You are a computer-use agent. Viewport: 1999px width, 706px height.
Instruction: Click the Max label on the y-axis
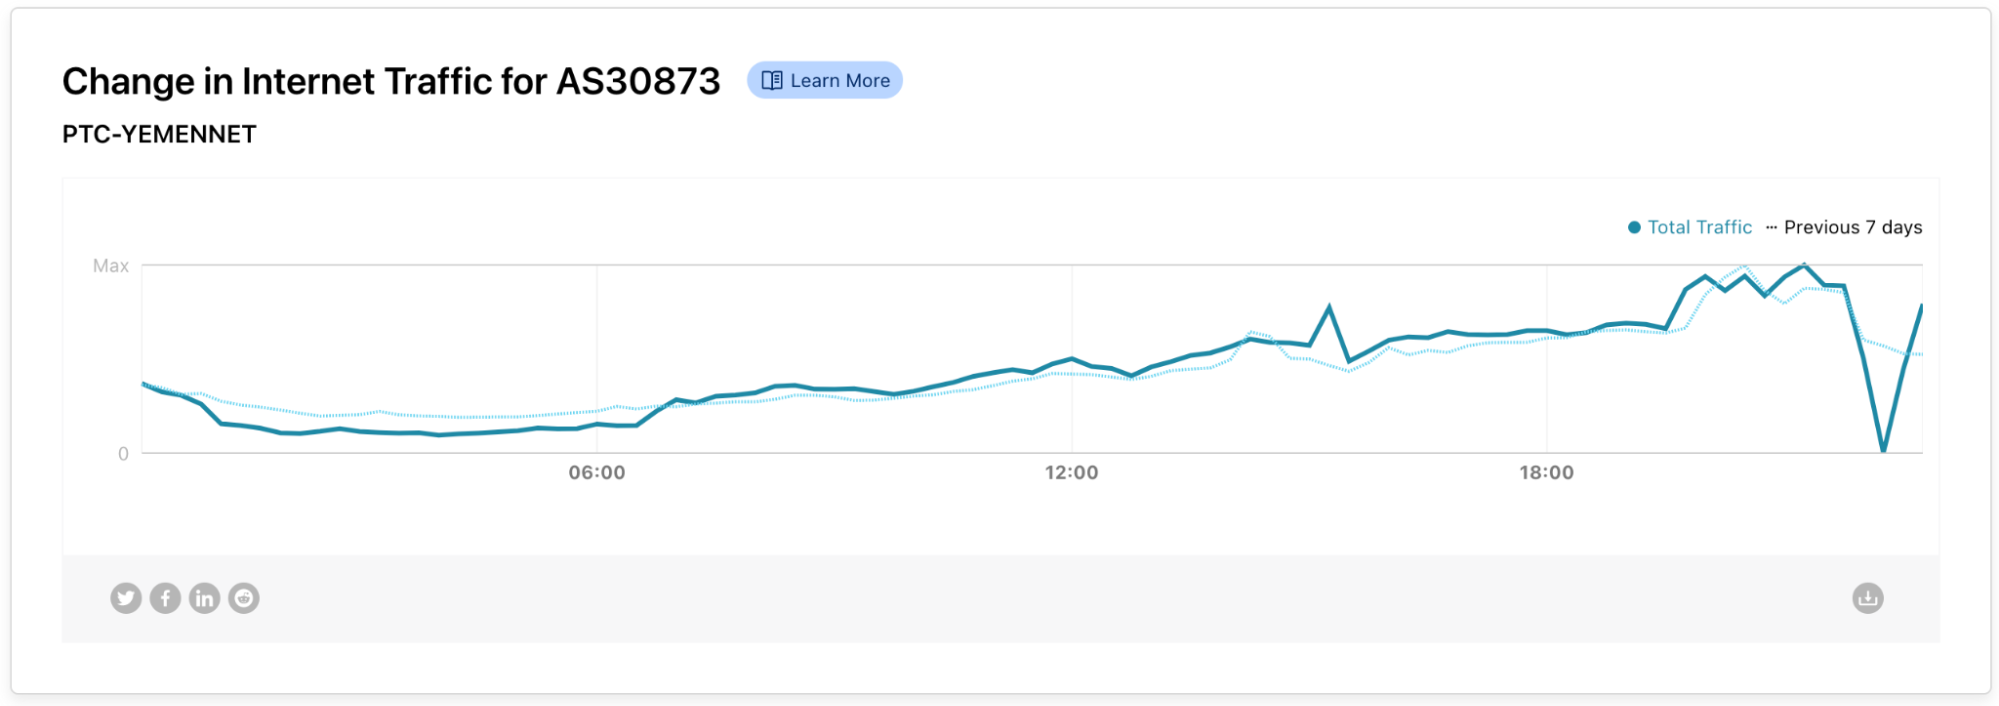point(111,266)
